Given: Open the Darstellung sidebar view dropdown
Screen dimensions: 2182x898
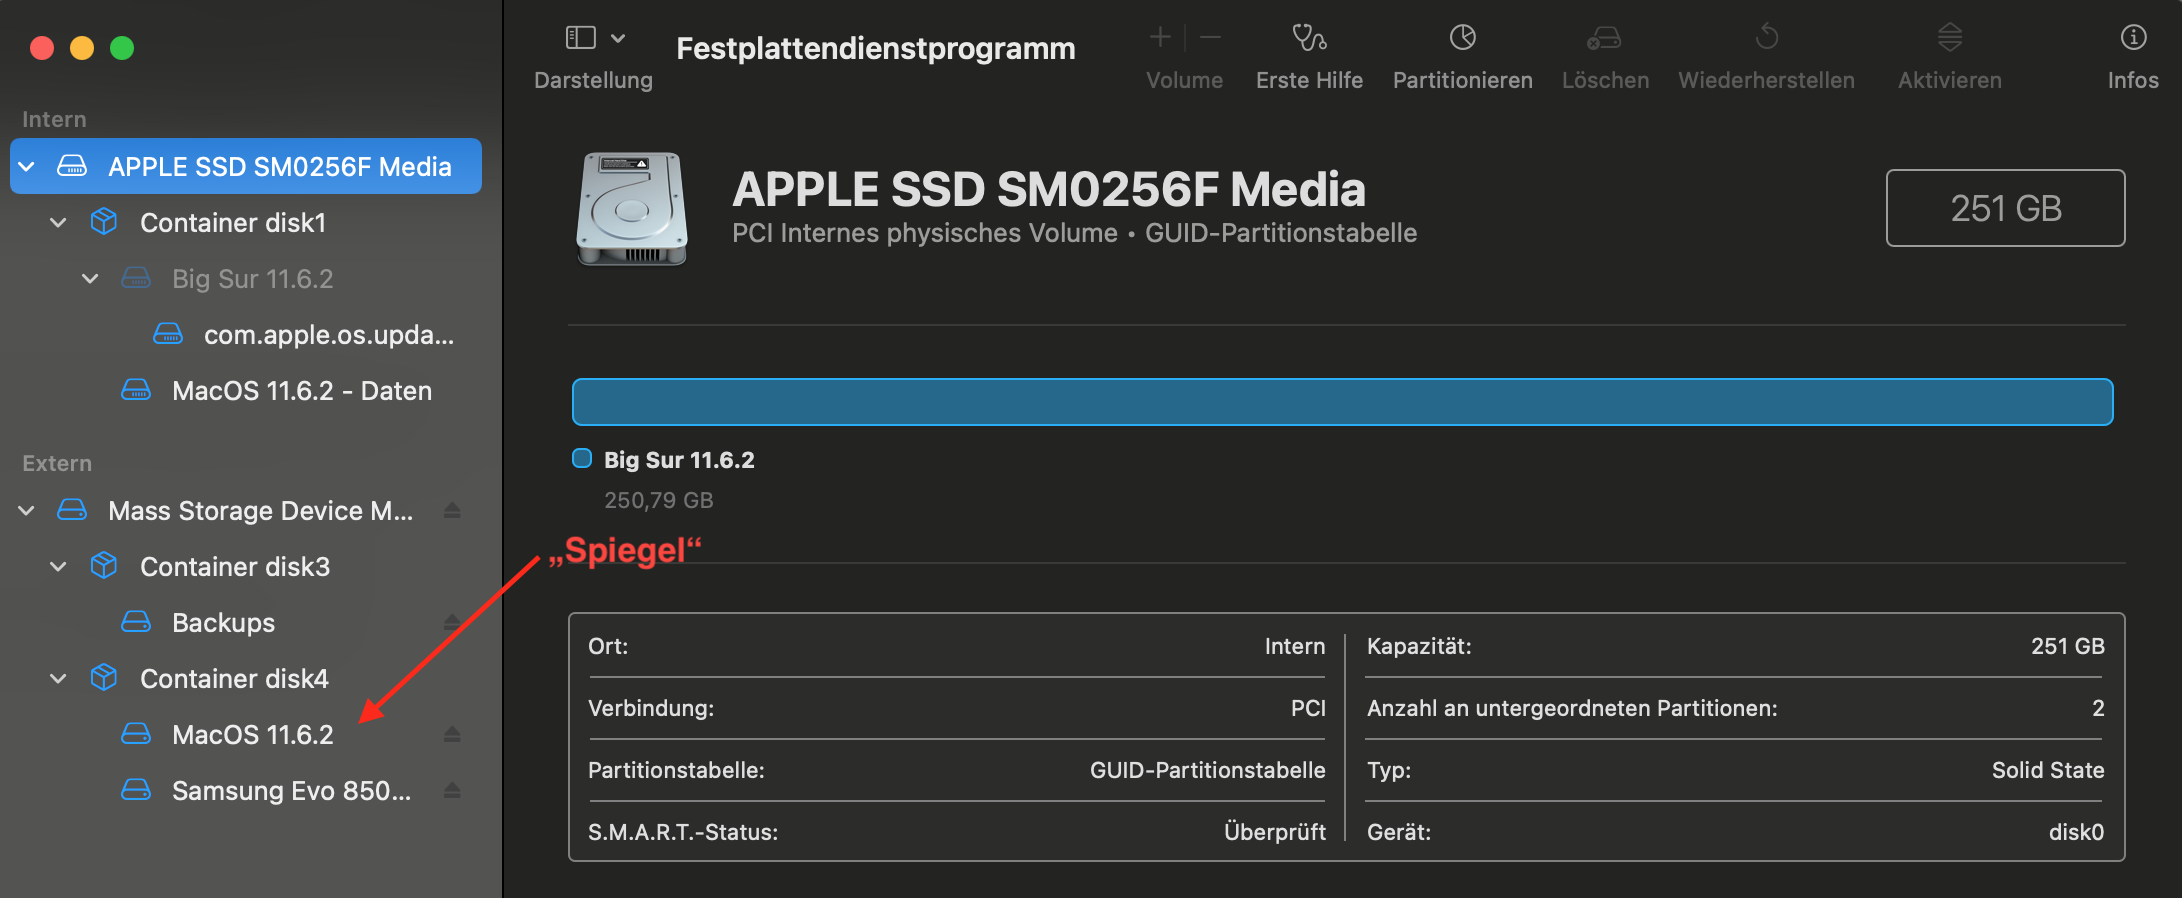Looking at the screenshot, I should pyautogui.click(x=594, y=38).
